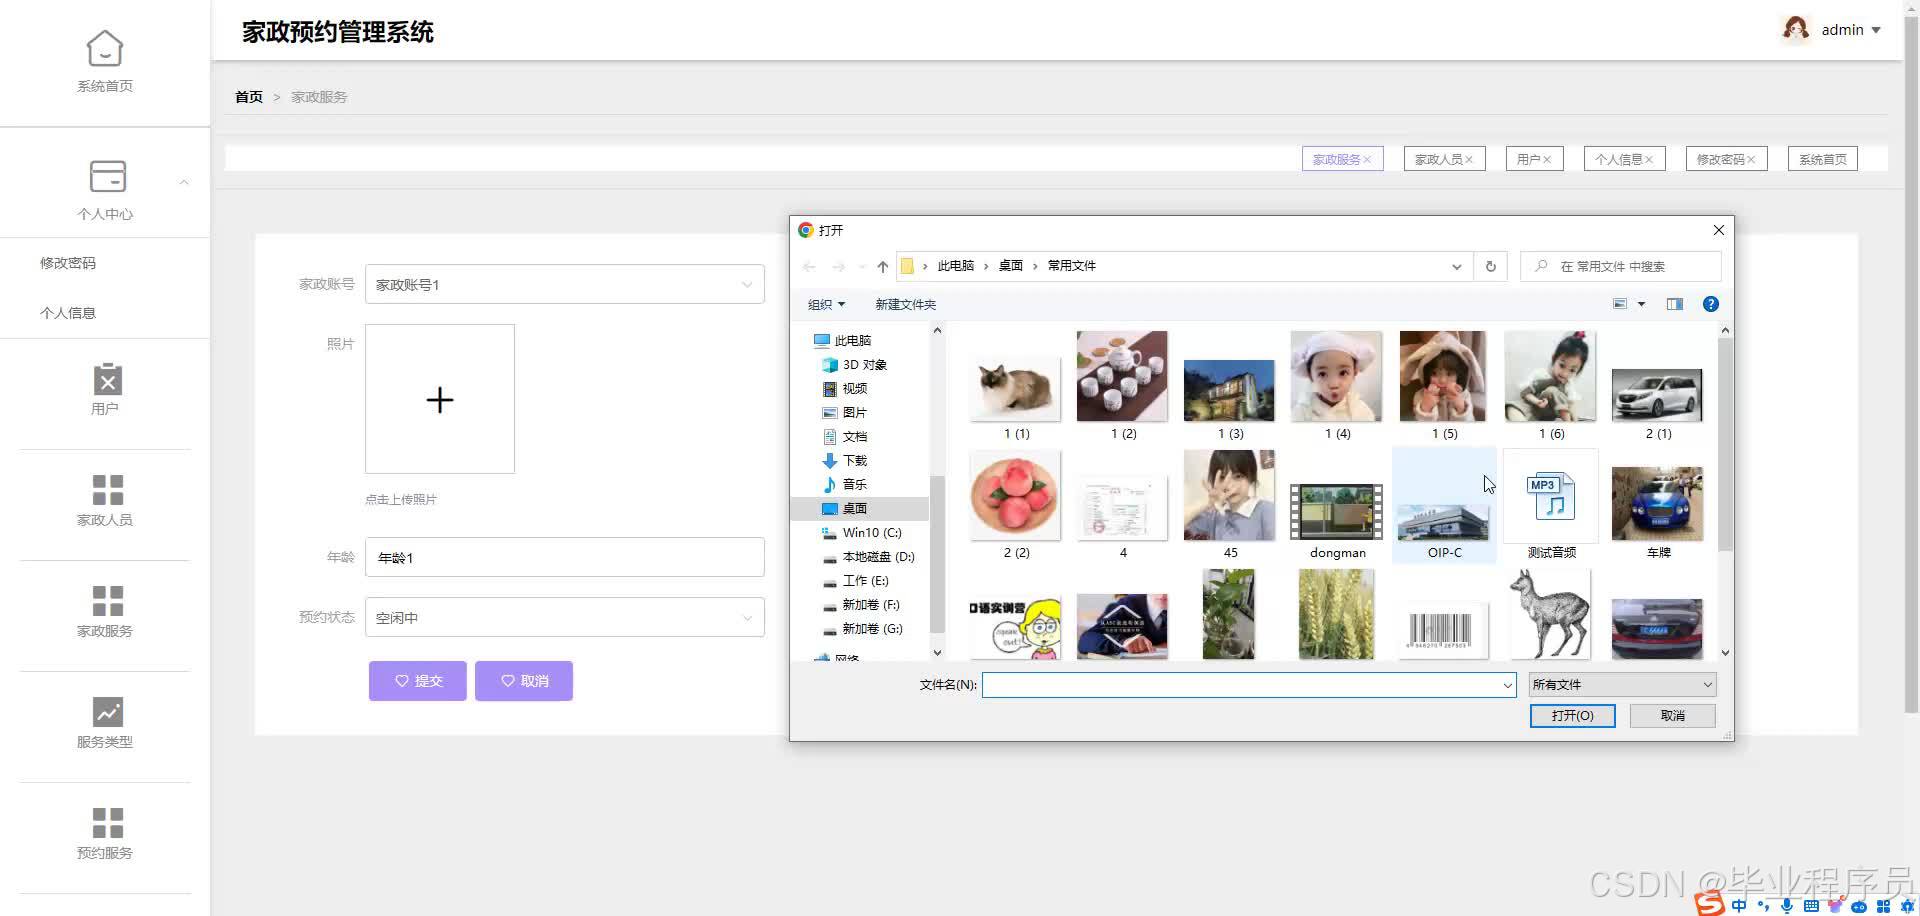This screenshot has width=1920, height=916.
Task: Select the dongman video file
Action: pyautogui.click(x=1337, y=520)
